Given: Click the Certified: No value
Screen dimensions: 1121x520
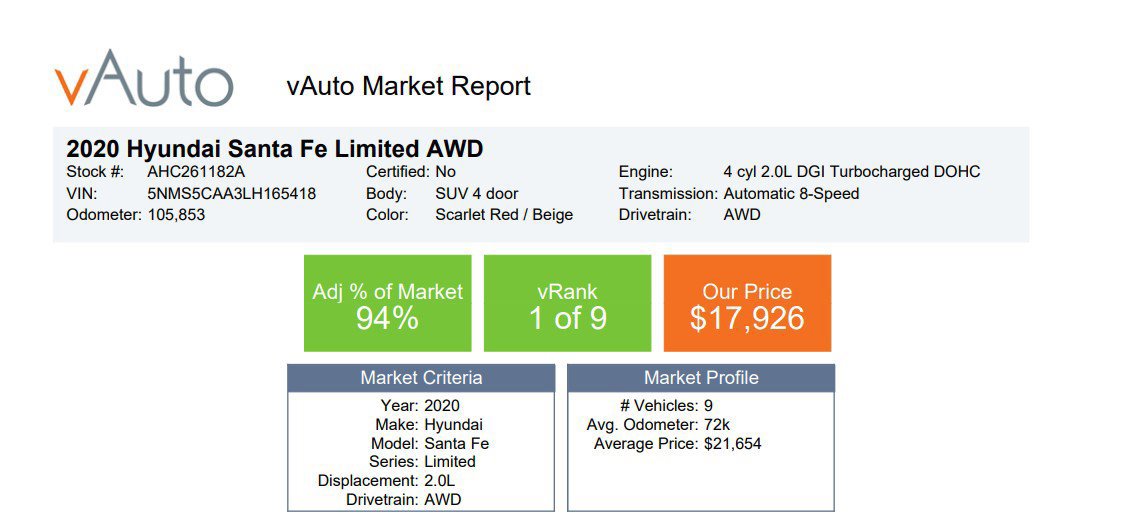Looking at the screenshot, I should pos(439,172).
